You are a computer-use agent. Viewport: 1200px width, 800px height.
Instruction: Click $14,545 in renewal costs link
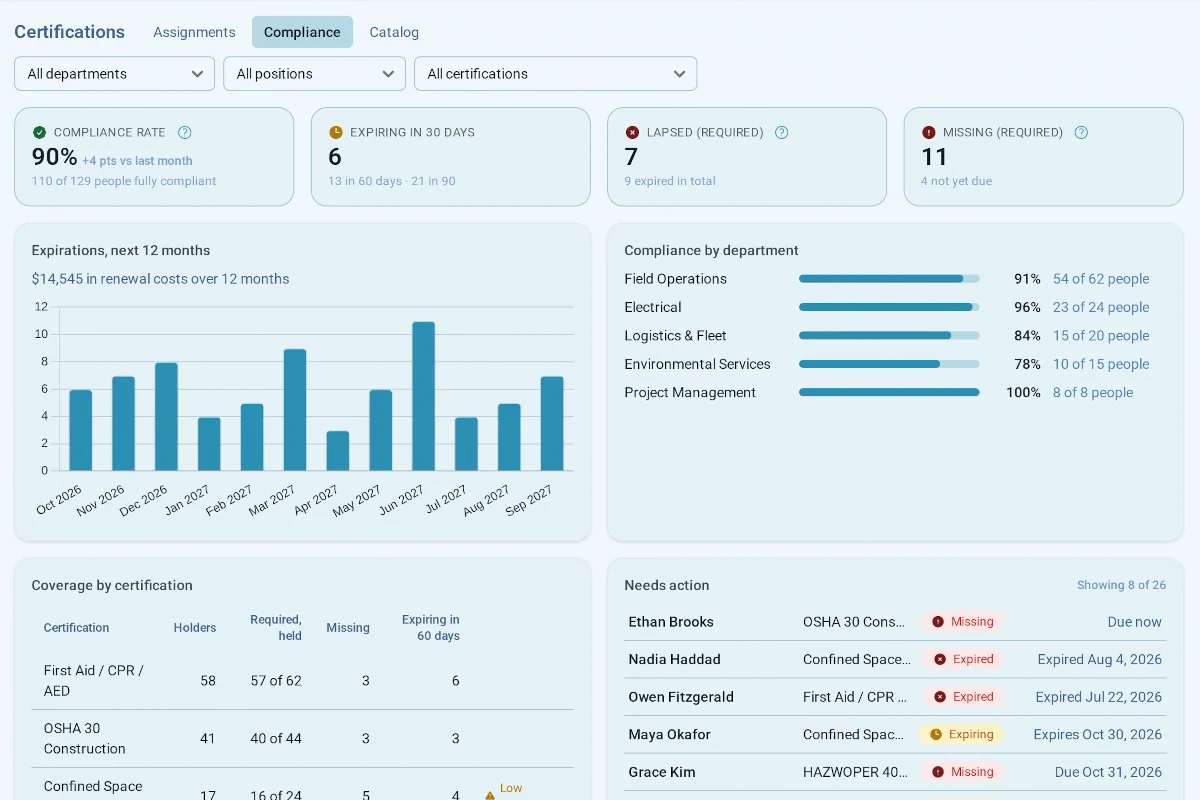[x=160, y=279]
